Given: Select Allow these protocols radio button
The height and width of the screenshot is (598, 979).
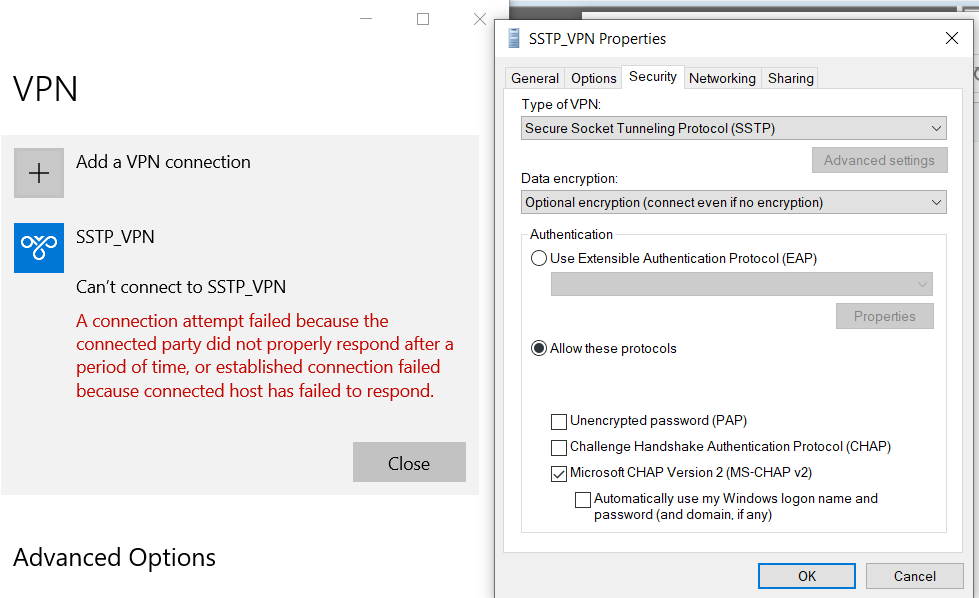Looking at the screenshot, I should pyautogui.click(x=540, y=349).
